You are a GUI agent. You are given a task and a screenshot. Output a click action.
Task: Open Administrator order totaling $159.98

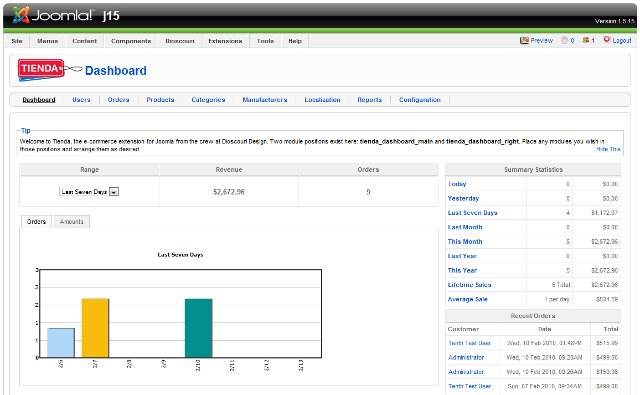466,371
